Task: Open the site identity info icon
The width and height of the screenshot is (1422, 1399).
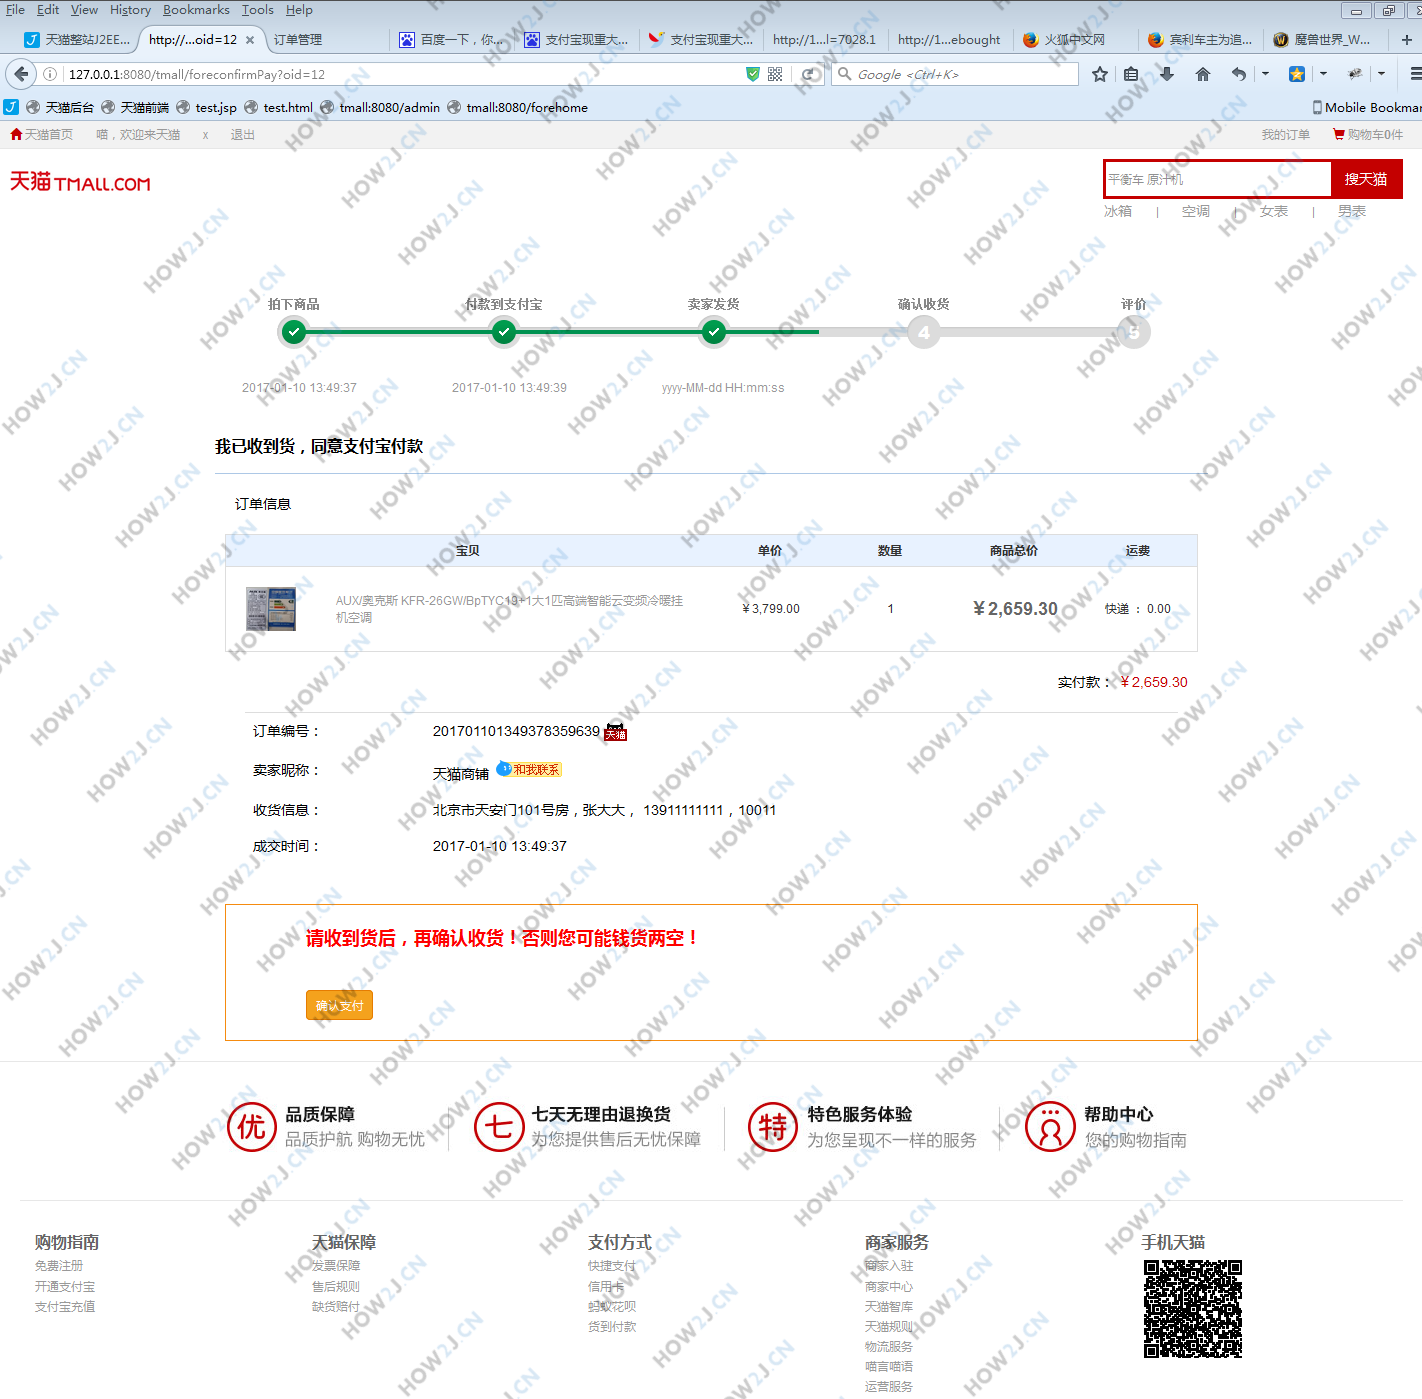Action: (x=50, y=74)
